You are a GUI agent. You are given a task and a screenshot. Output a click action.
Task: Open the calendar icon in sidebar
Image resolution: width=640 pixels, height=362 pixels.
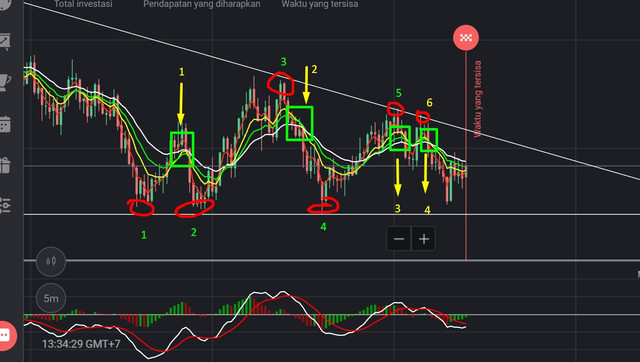point(4,124)
